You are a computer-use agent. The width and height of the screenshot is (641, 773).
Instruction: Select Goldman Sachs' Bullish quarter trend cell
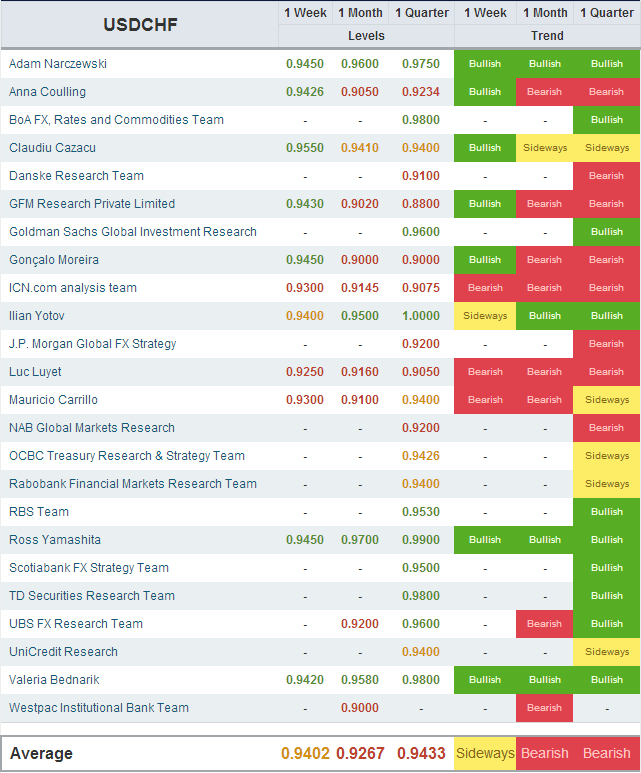tap(607, 232)
